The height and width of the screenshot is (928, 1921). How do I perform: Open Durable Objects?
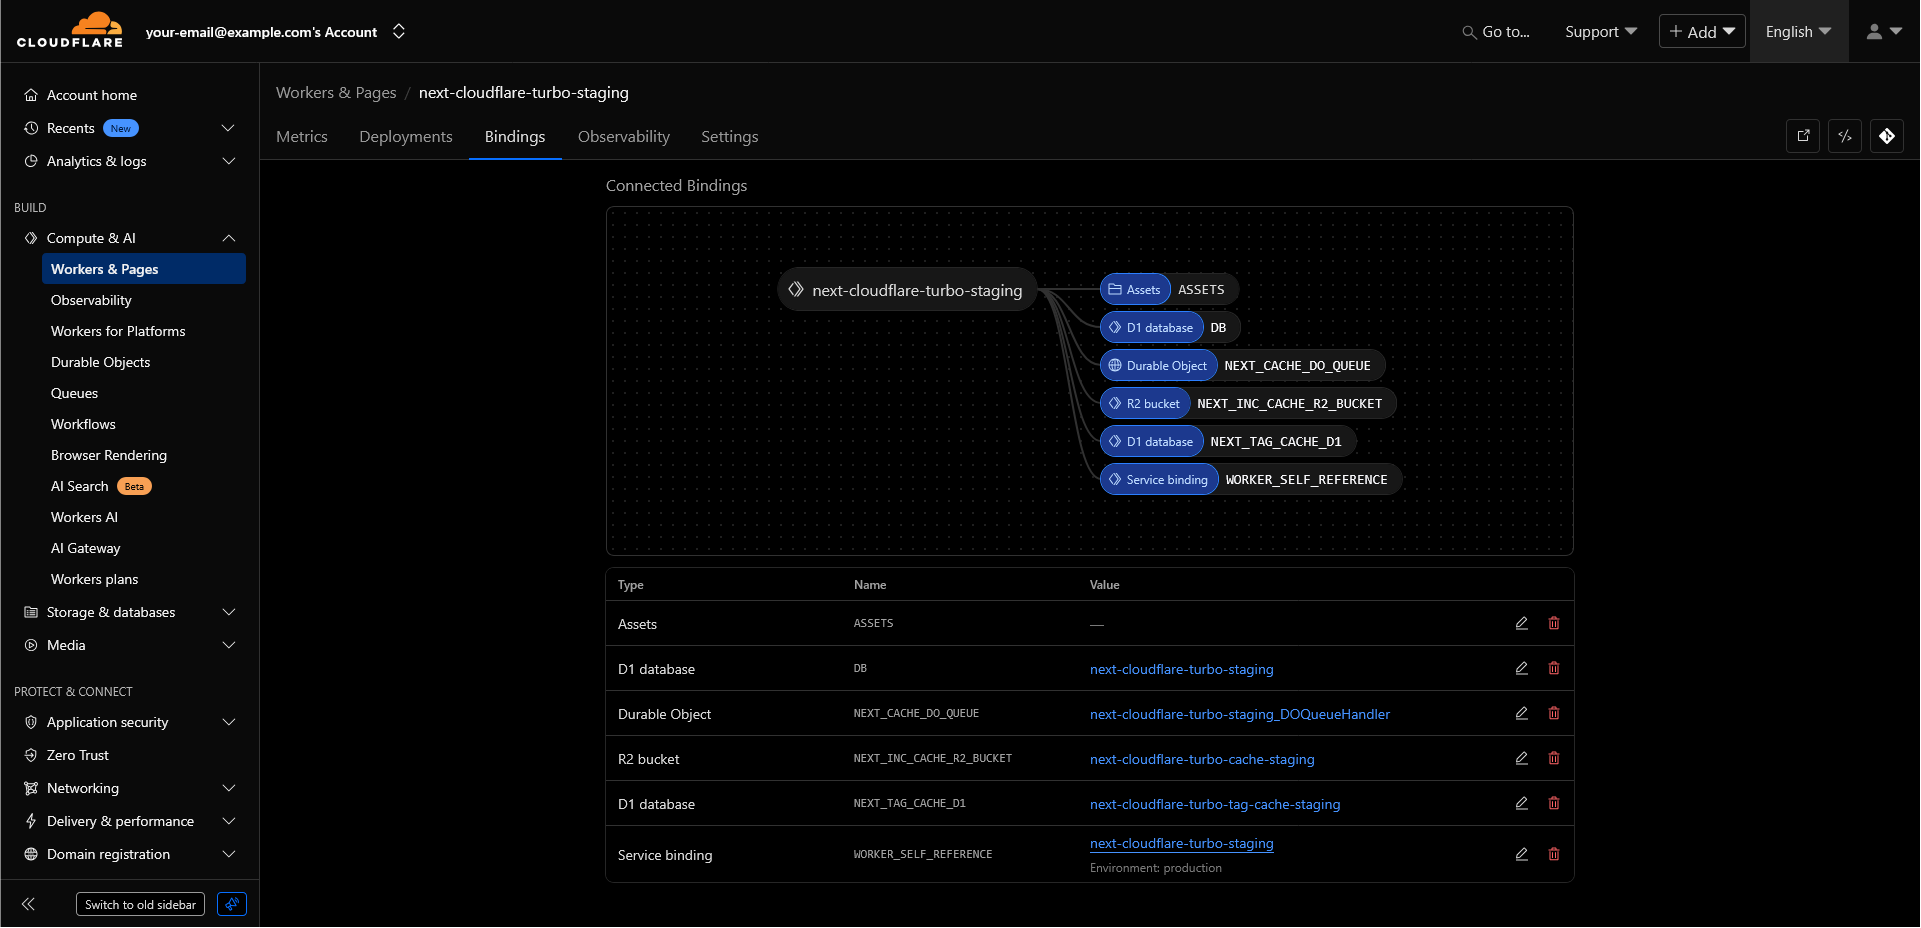point(100,362)
